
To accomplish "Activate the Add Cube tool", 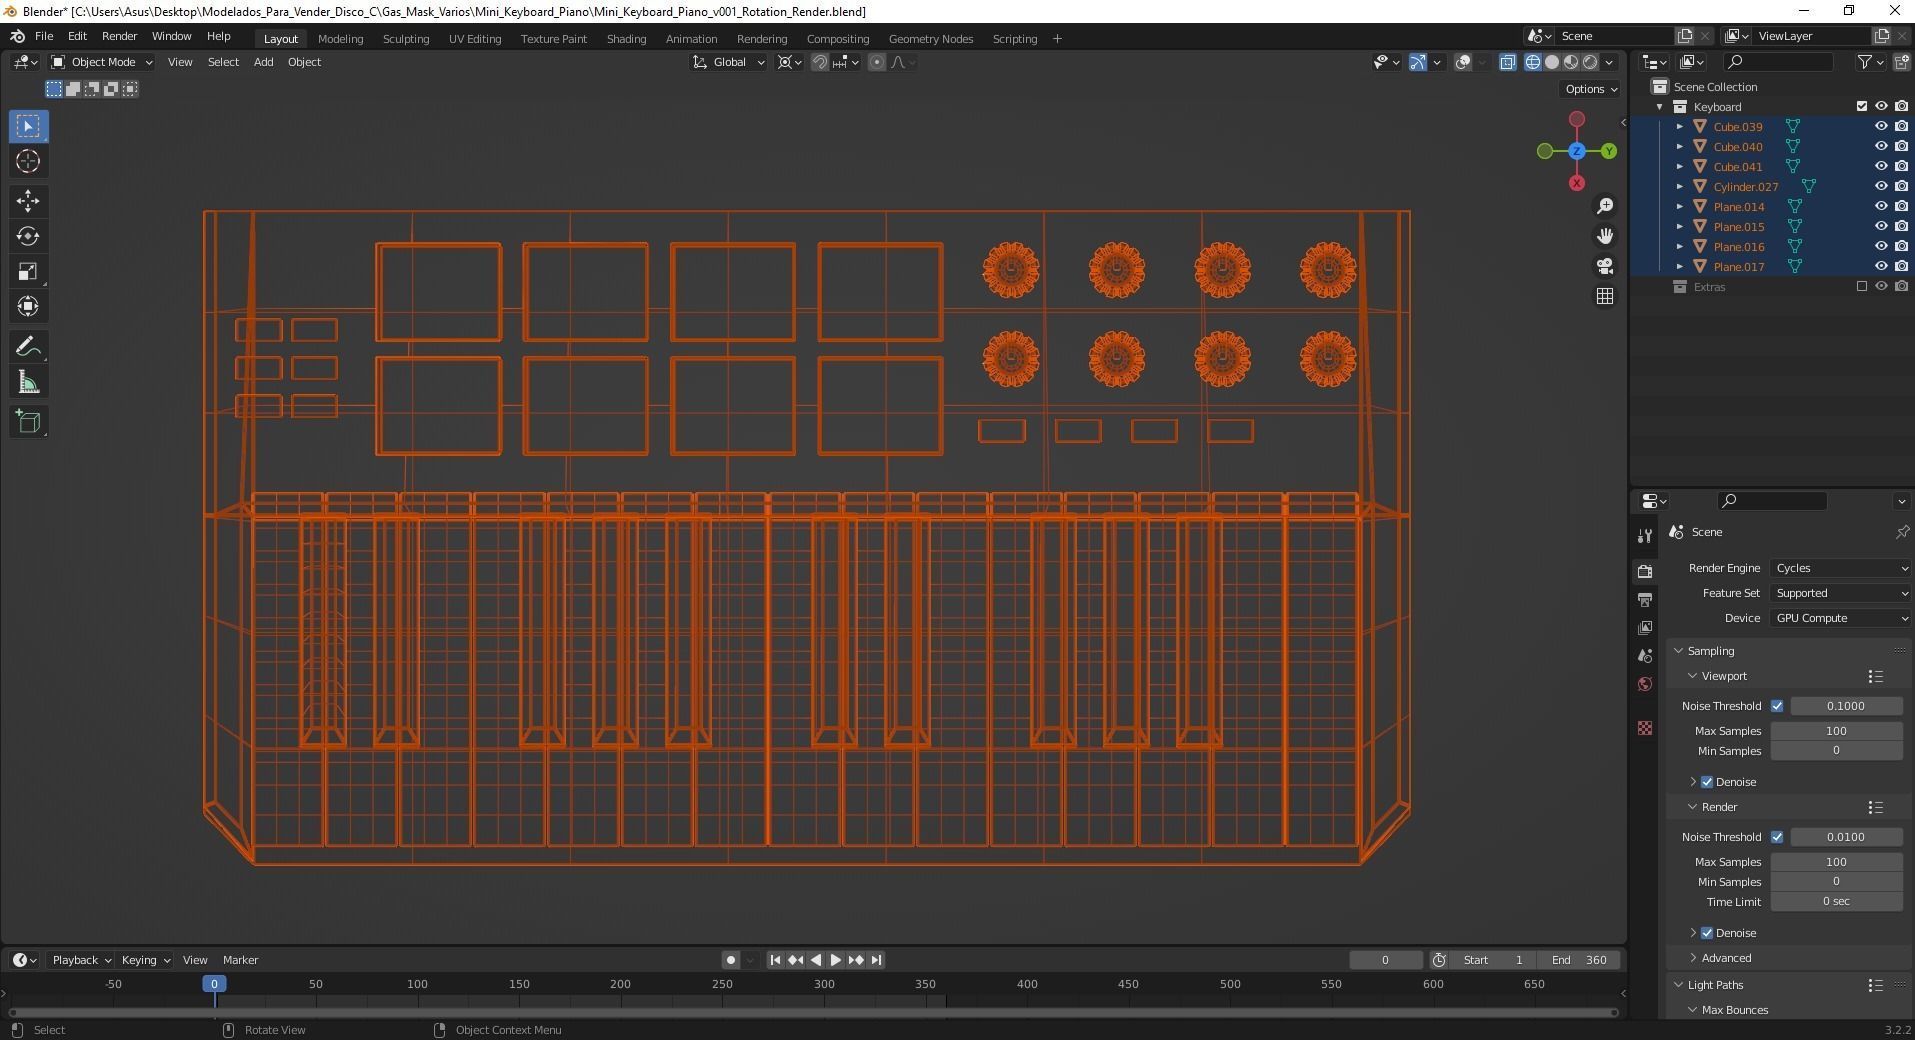I will (x=28, y=422).
